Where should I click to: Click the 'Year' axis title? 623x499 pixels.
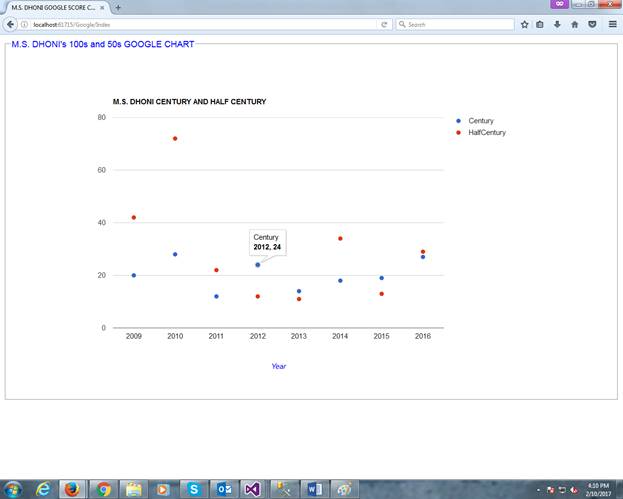[279, 366]
